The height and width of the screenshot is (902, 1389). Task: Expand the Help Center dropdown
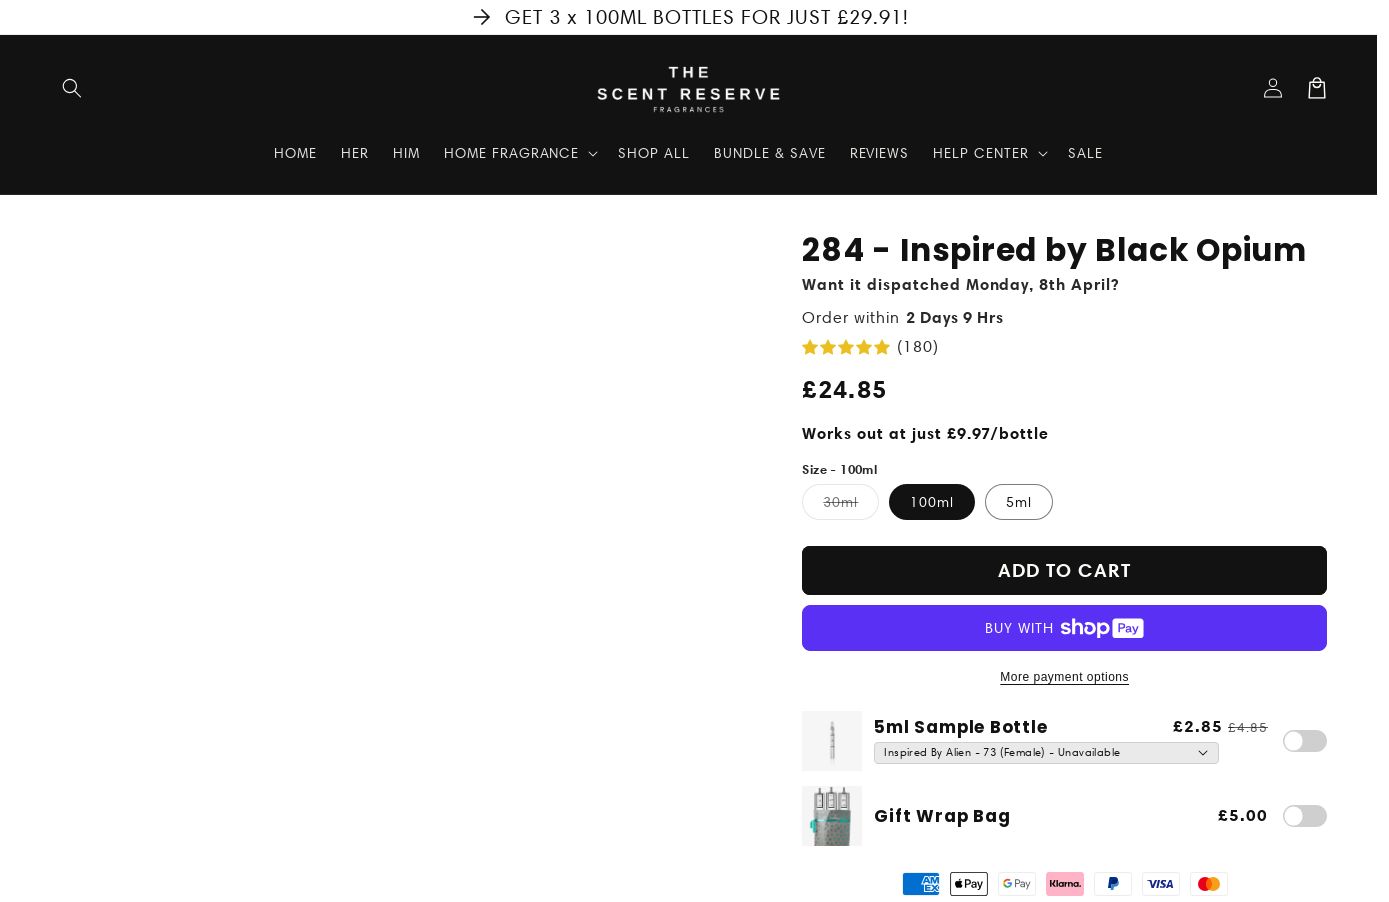(989, 153)
